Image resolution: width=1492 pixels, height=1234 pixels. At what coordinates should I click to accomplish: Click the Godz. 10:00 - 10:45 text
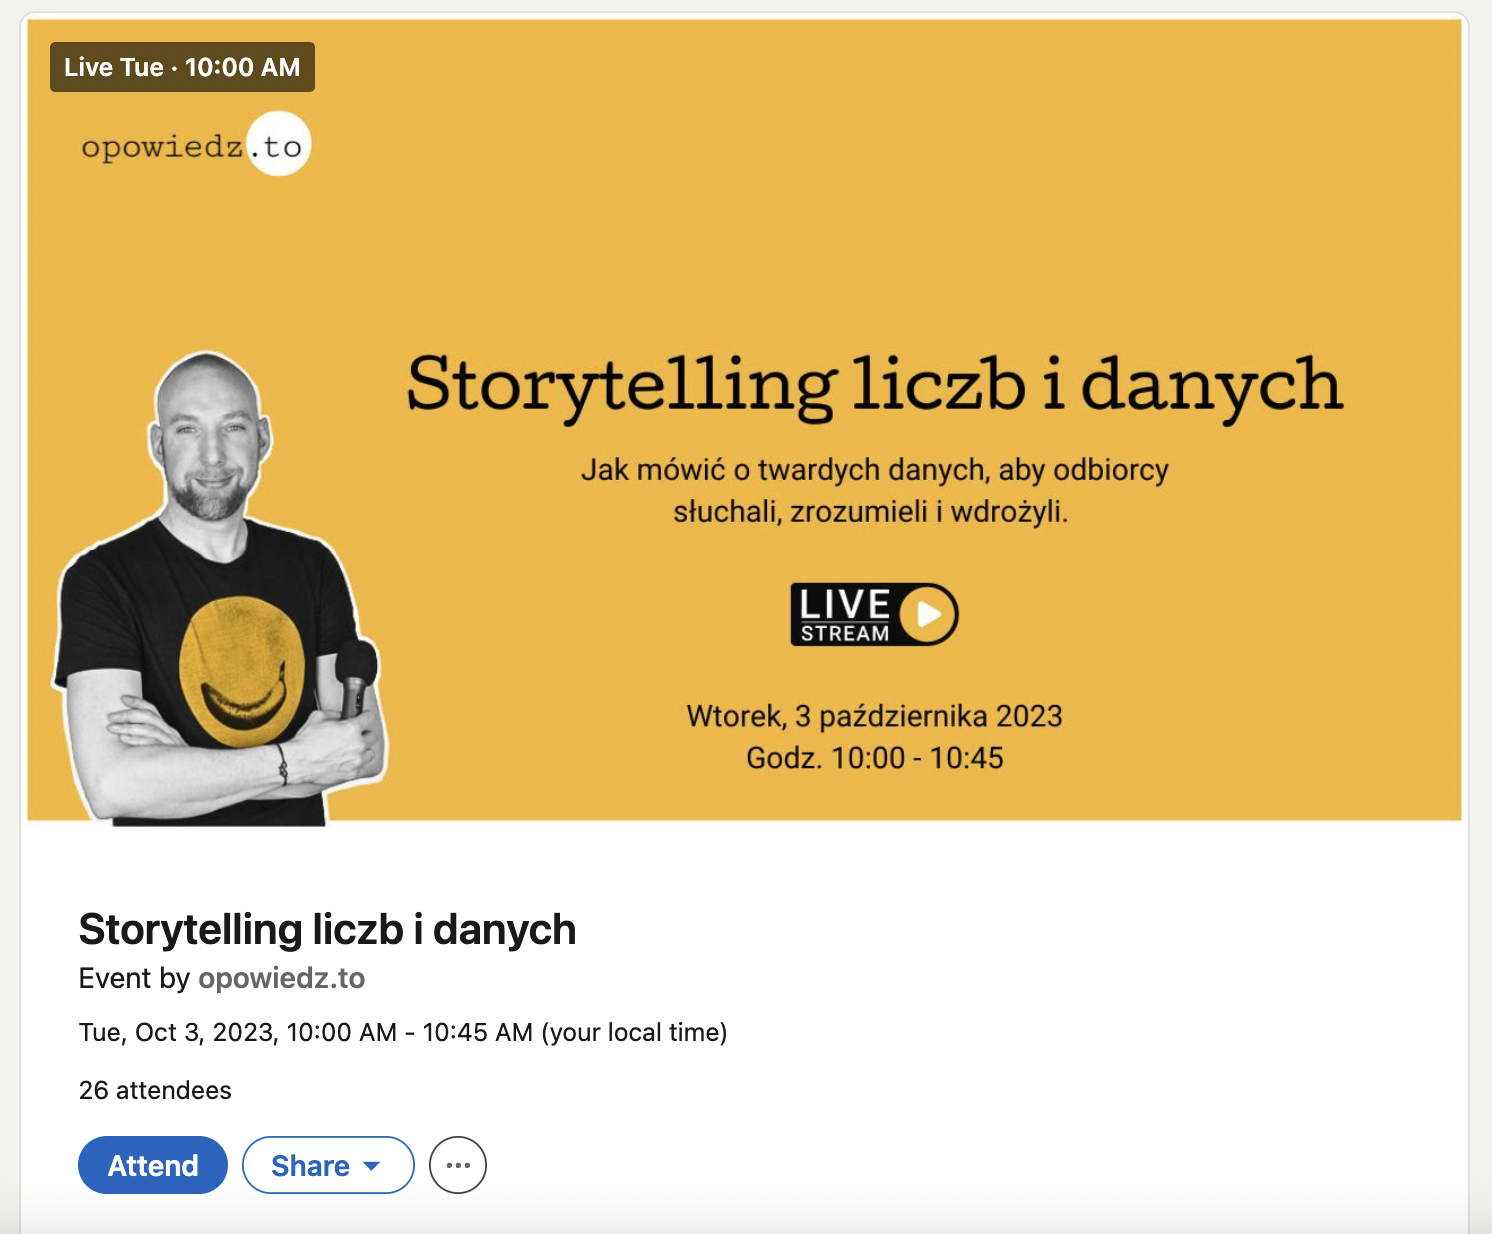point(874,758)
